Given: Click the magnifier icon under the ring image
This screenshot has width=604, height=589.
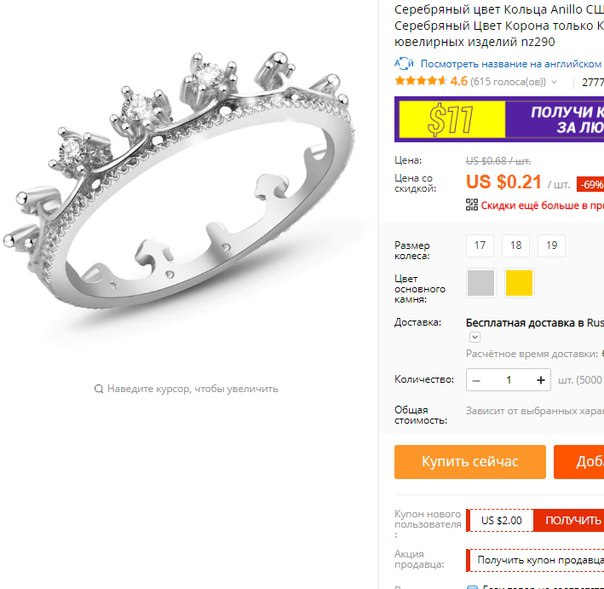Looking at the screenshot, I should tap(99, 389).
